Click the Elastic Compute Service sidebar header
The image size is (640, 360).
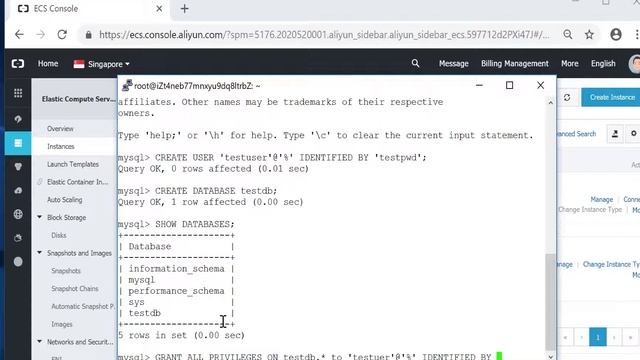(x=78, y=99)
